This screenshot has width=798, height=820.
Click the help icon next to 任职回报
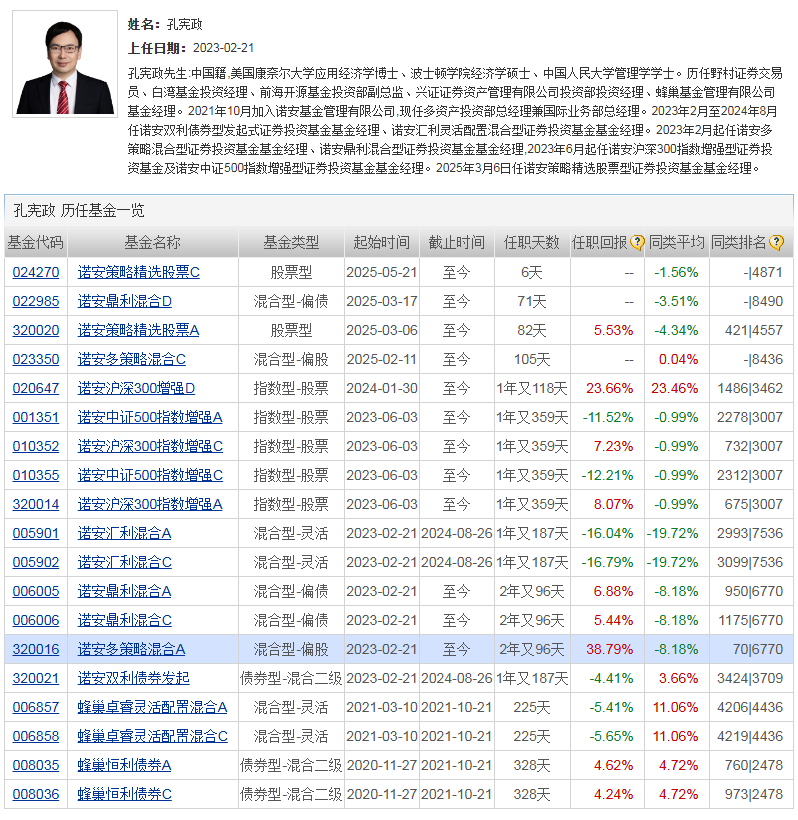click(636, 243)
